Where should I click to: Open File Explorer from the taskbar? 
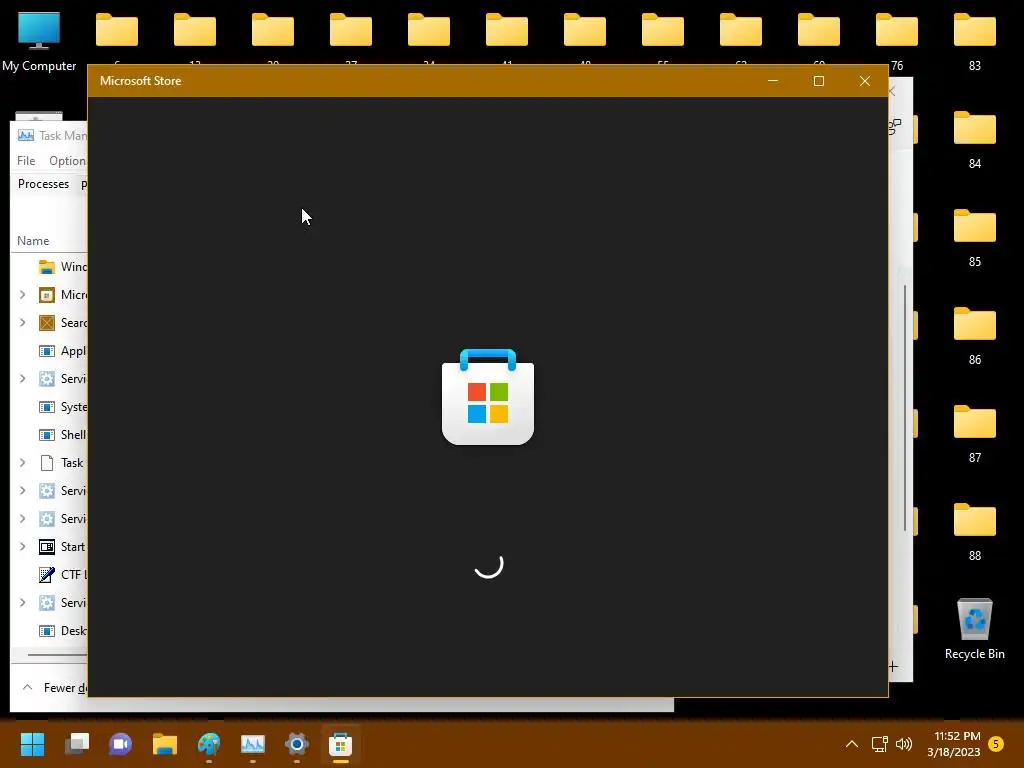[165, 743]
